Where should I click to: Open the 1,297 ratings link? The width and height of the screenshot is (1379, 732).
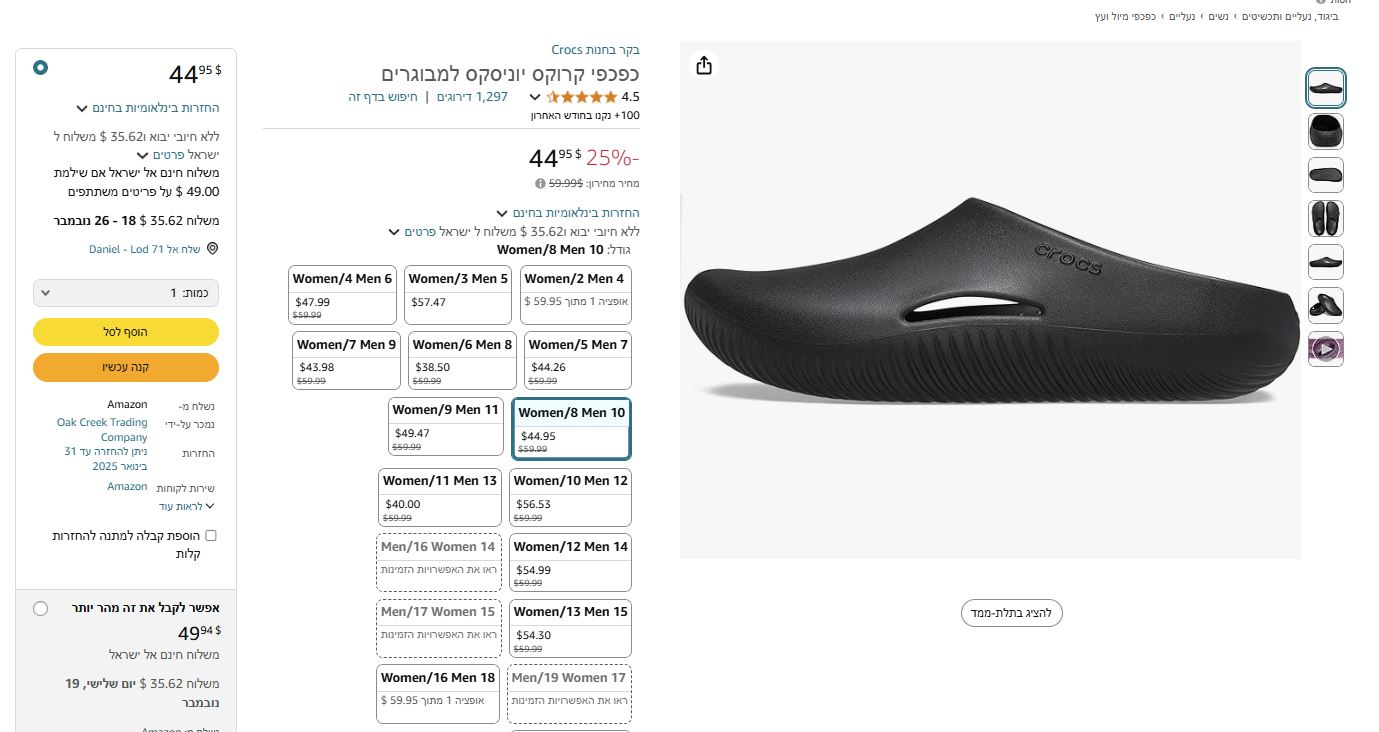(x=477, y=97)
